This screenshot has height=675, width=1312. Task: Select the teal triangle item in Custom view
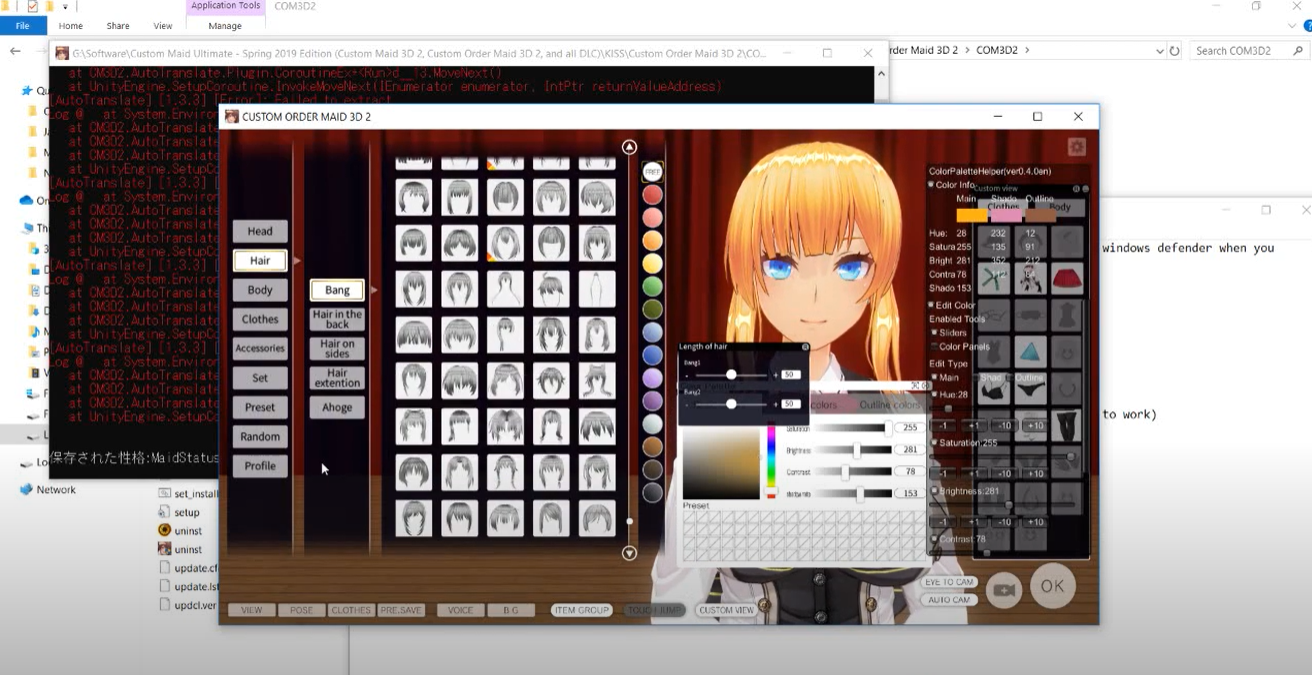tap(1030, 352)
